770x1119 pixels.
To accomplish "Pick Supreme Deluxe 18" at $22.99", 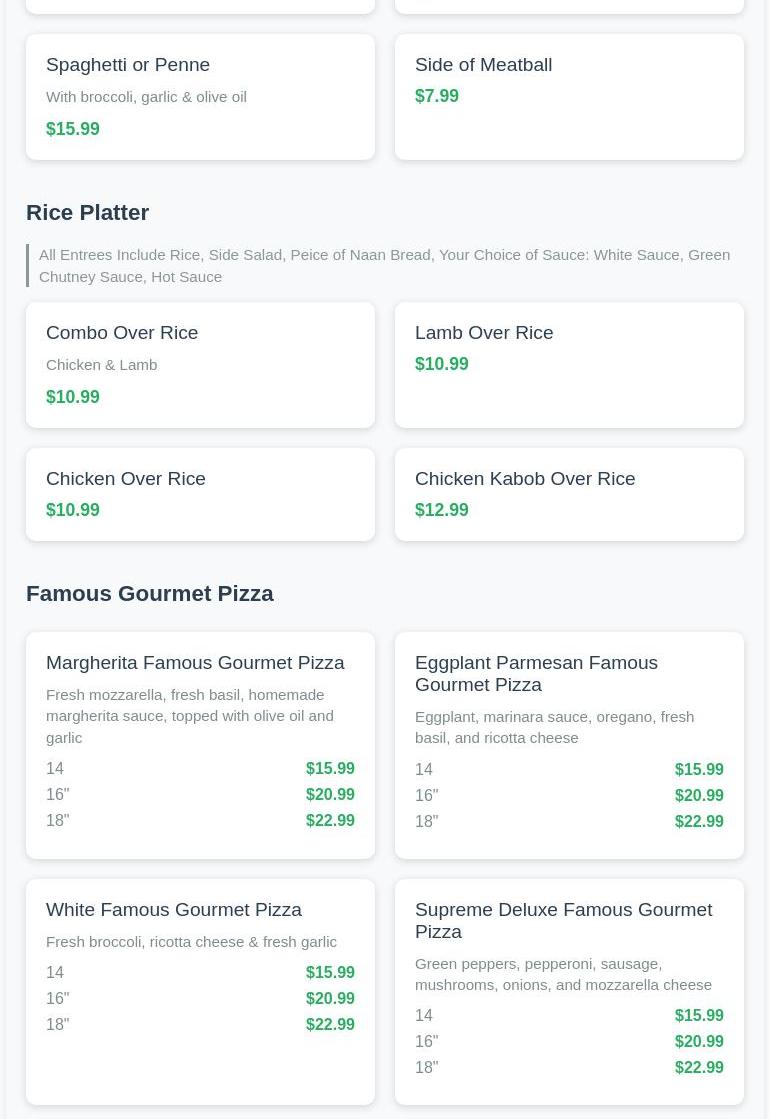I will (568, 1068).
